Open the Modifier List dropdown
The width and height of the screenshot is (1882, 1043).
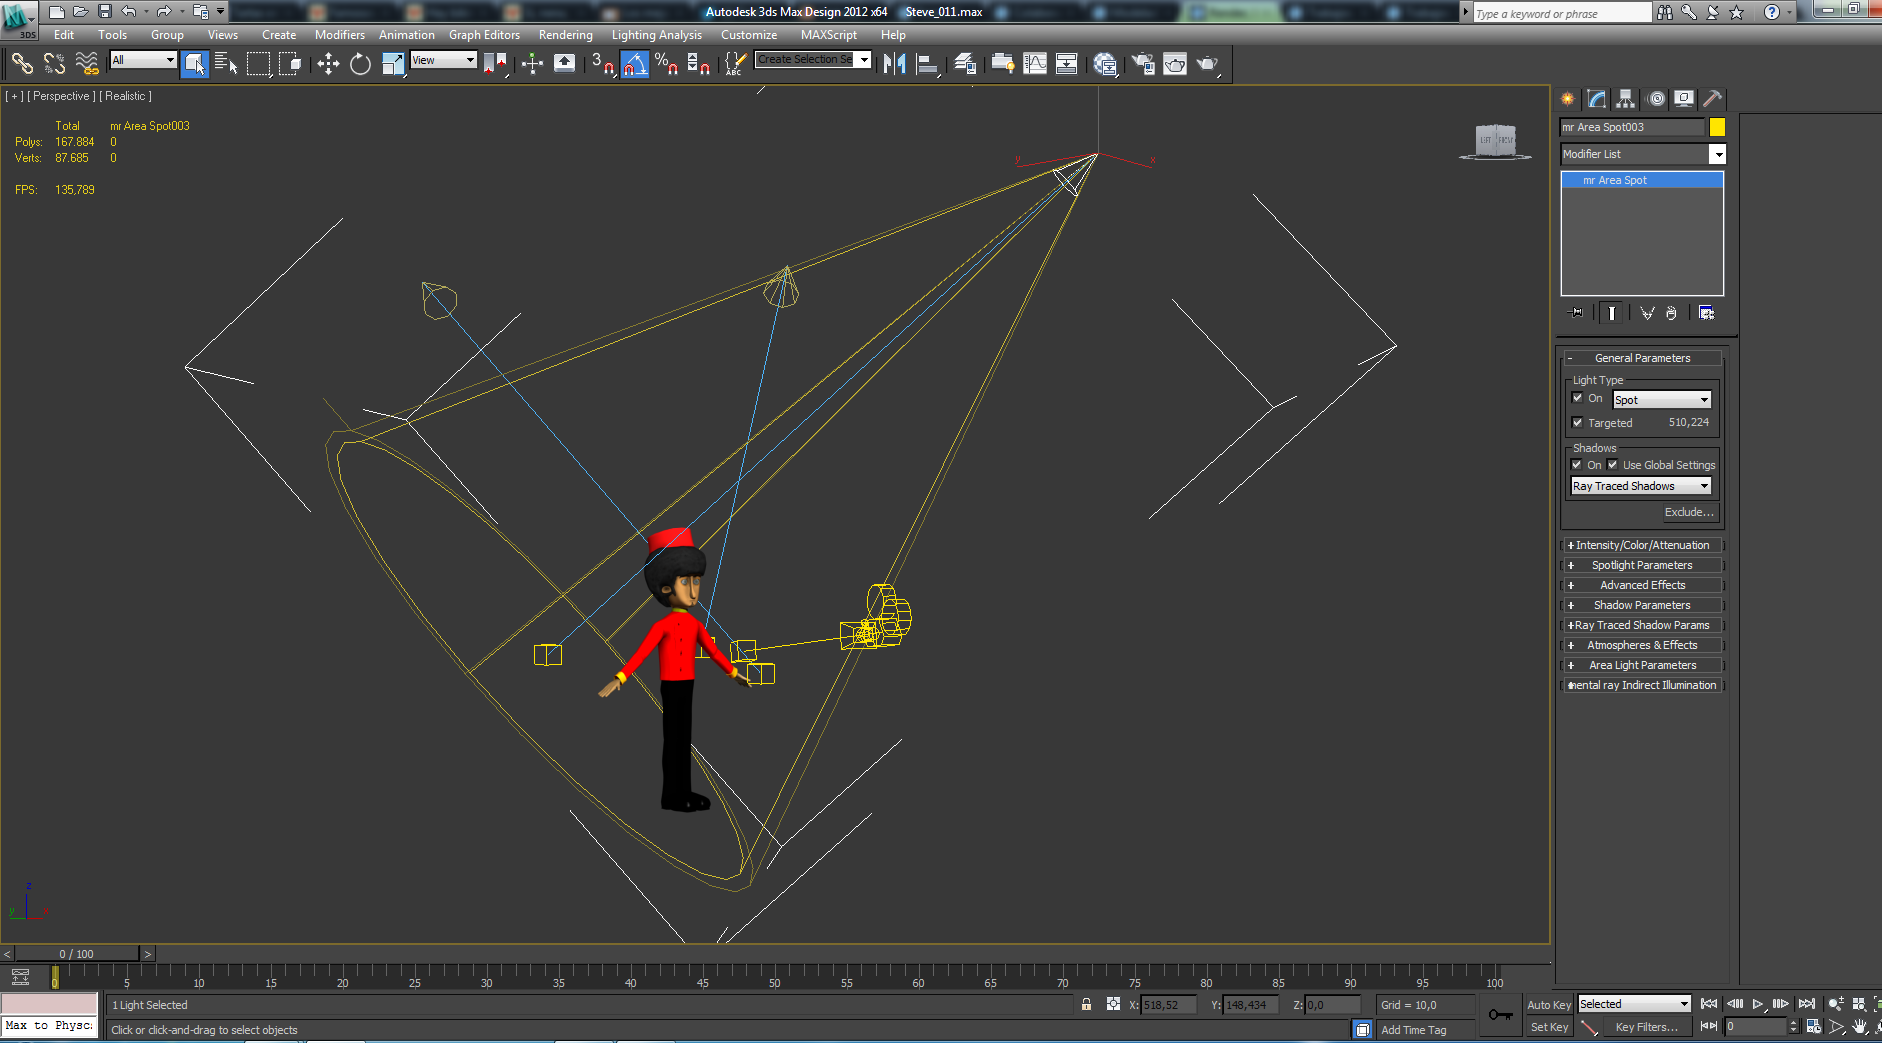tap(1643, 154)
